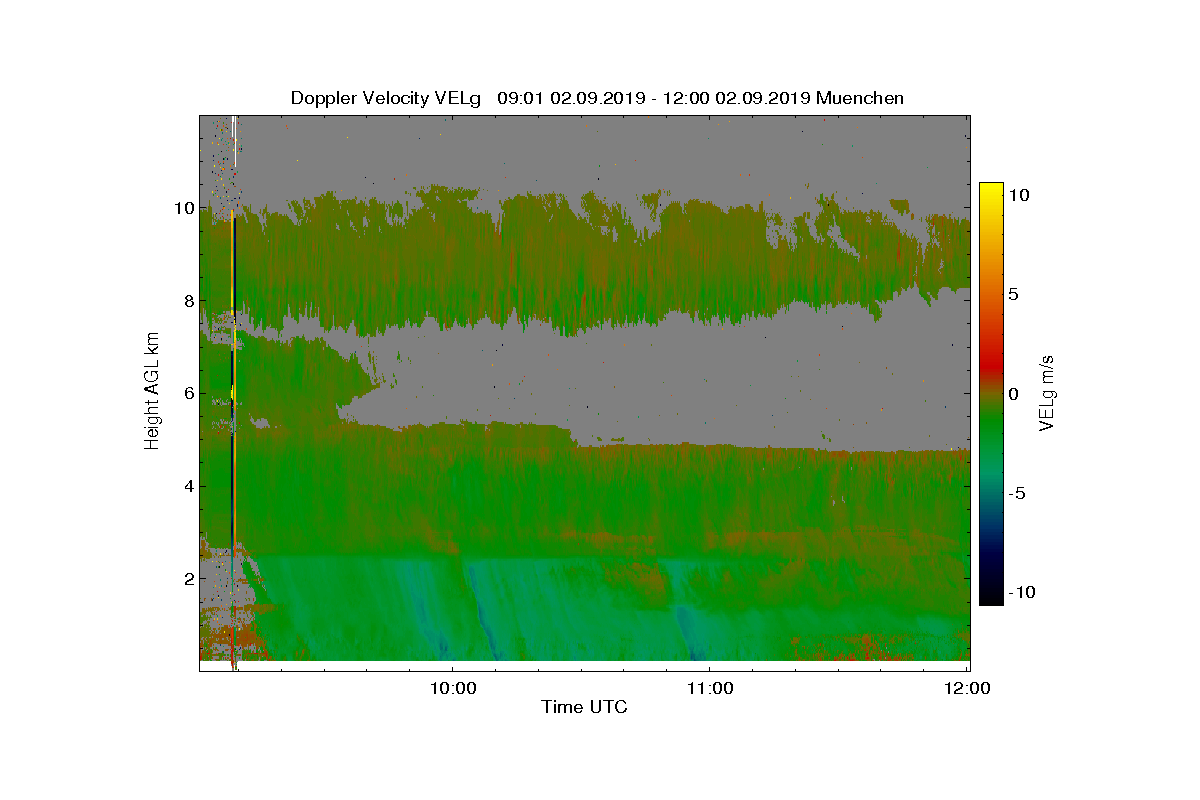Click the 'Time UTC' axis label
The height and width of the screenshot is (800, 1200).
[x=584, y=707]
